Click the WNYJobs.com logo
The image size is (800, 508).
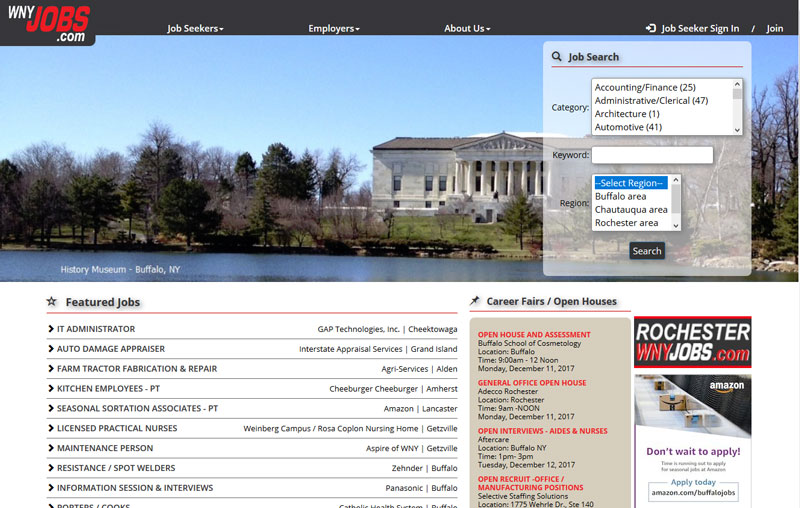(x=48, y=23)
